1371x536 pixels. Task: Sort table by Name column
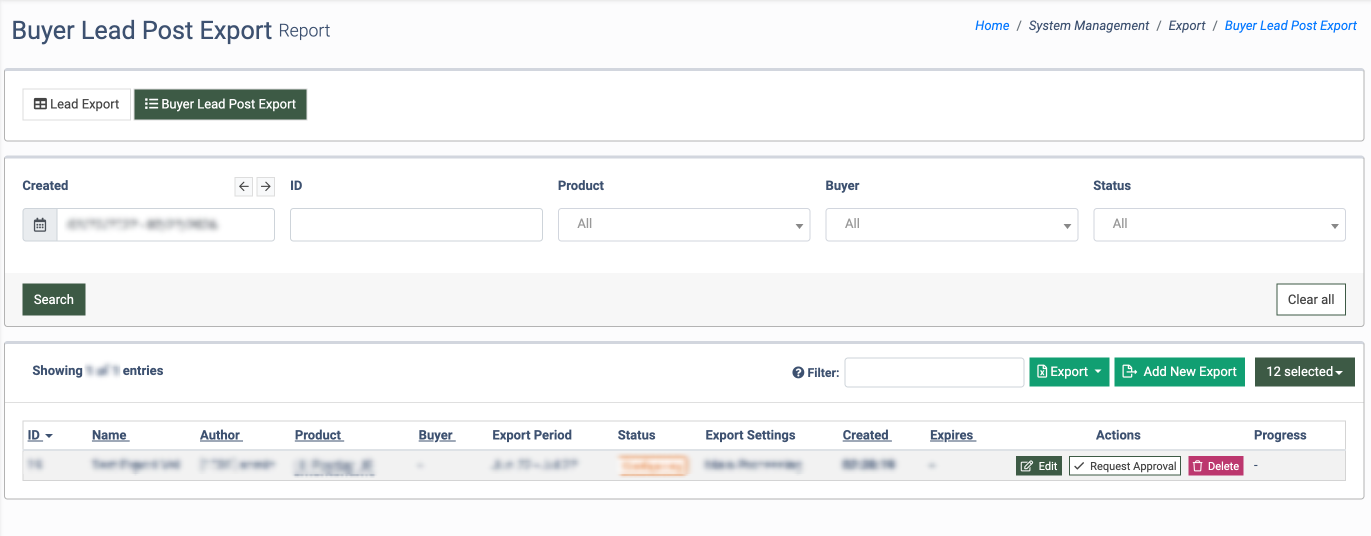point(110,435)
